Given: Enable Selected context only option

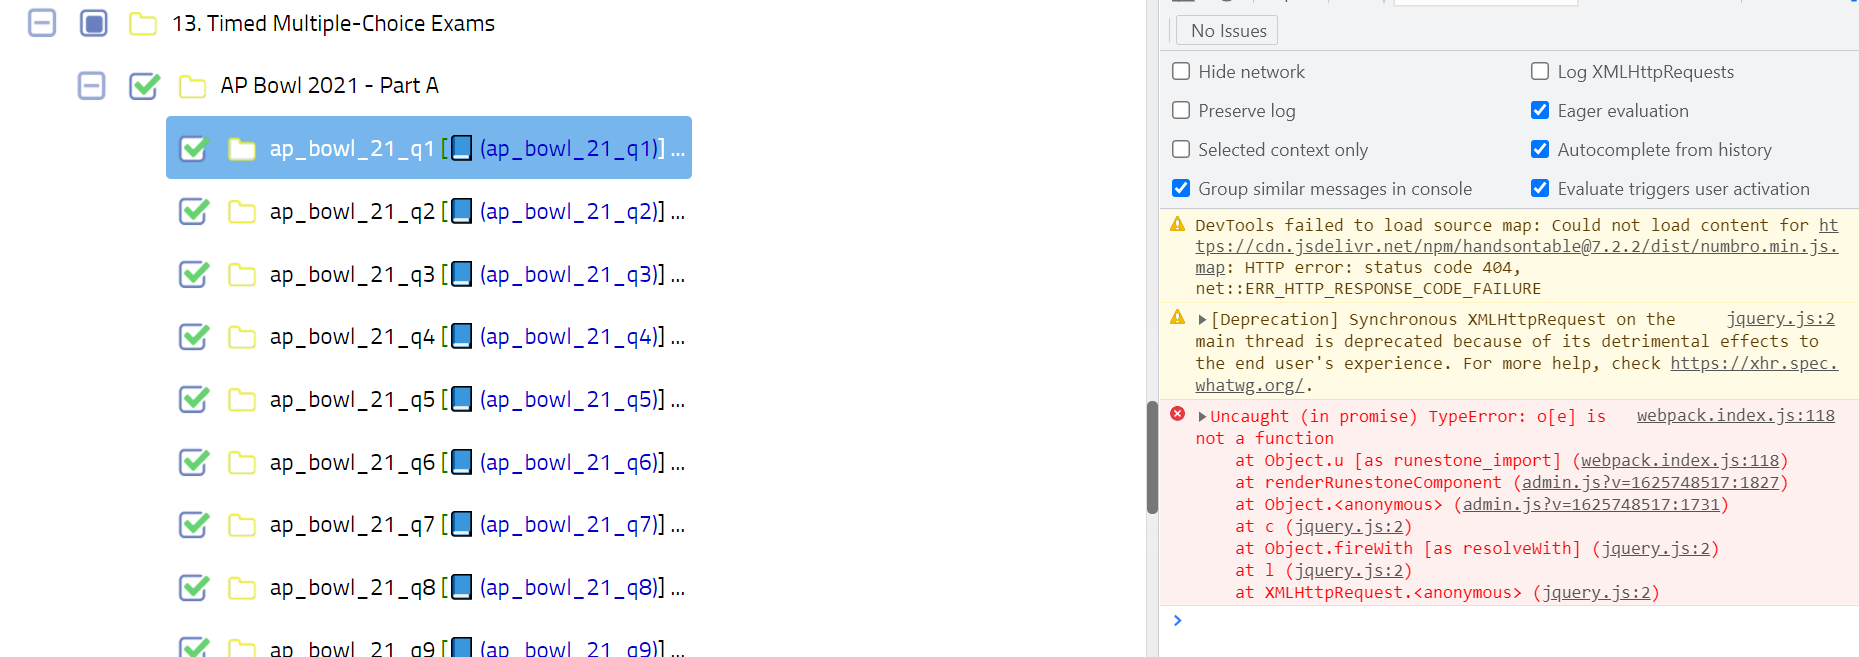Looking at the screenshot, I should point(1181,150).
